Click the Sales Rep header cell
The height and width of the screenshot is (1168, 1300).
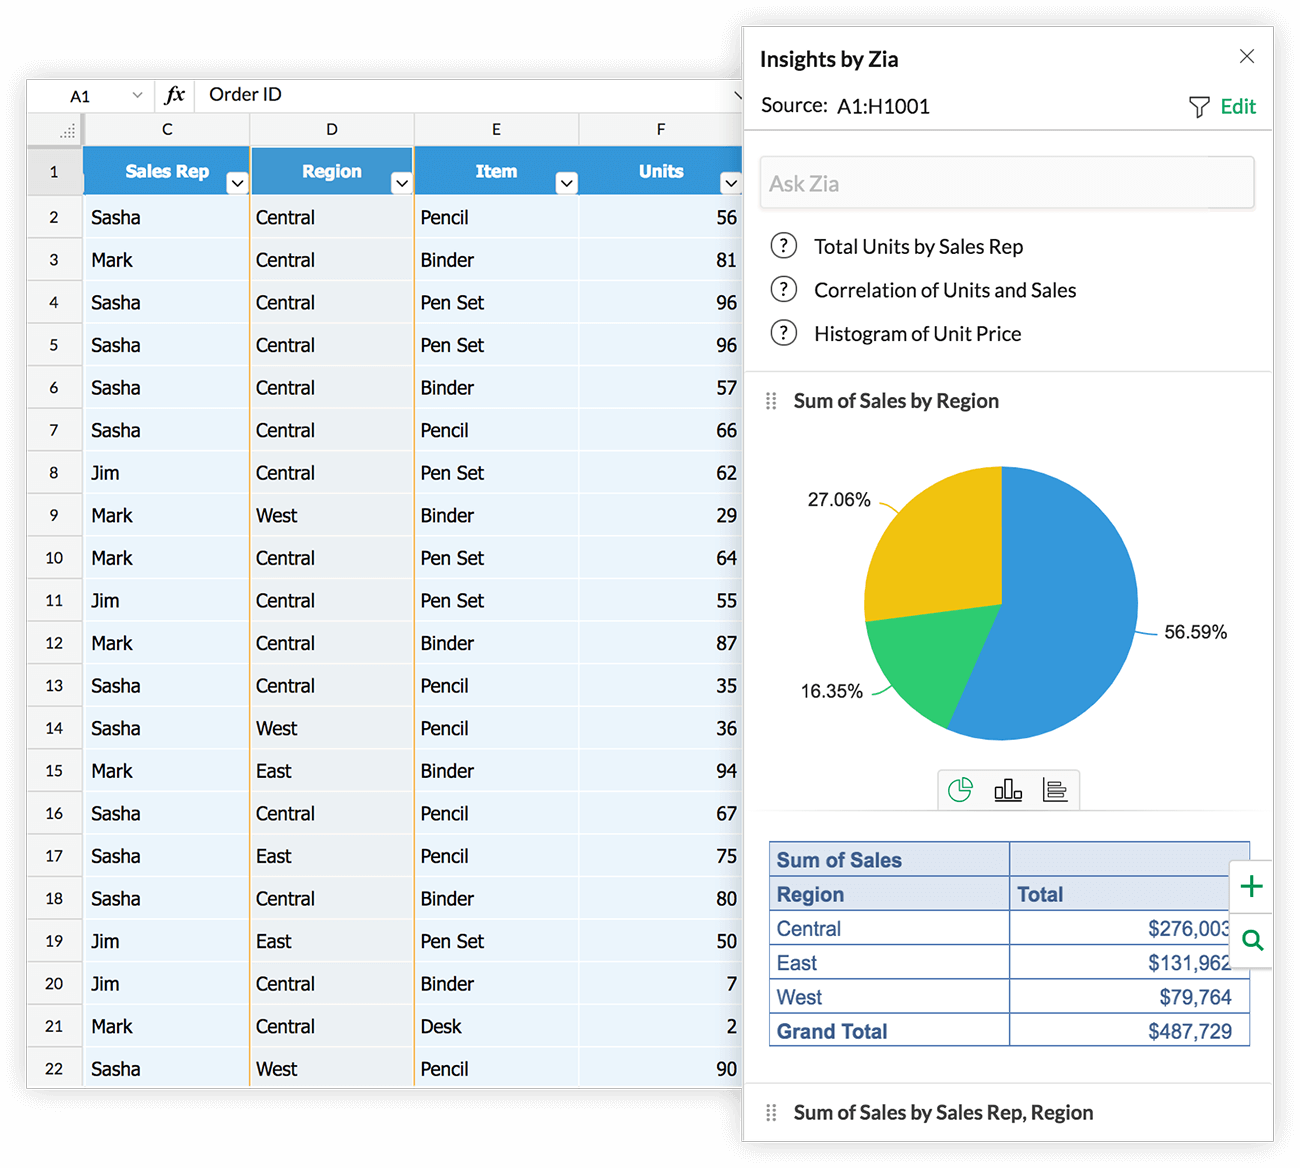point(167,171)
